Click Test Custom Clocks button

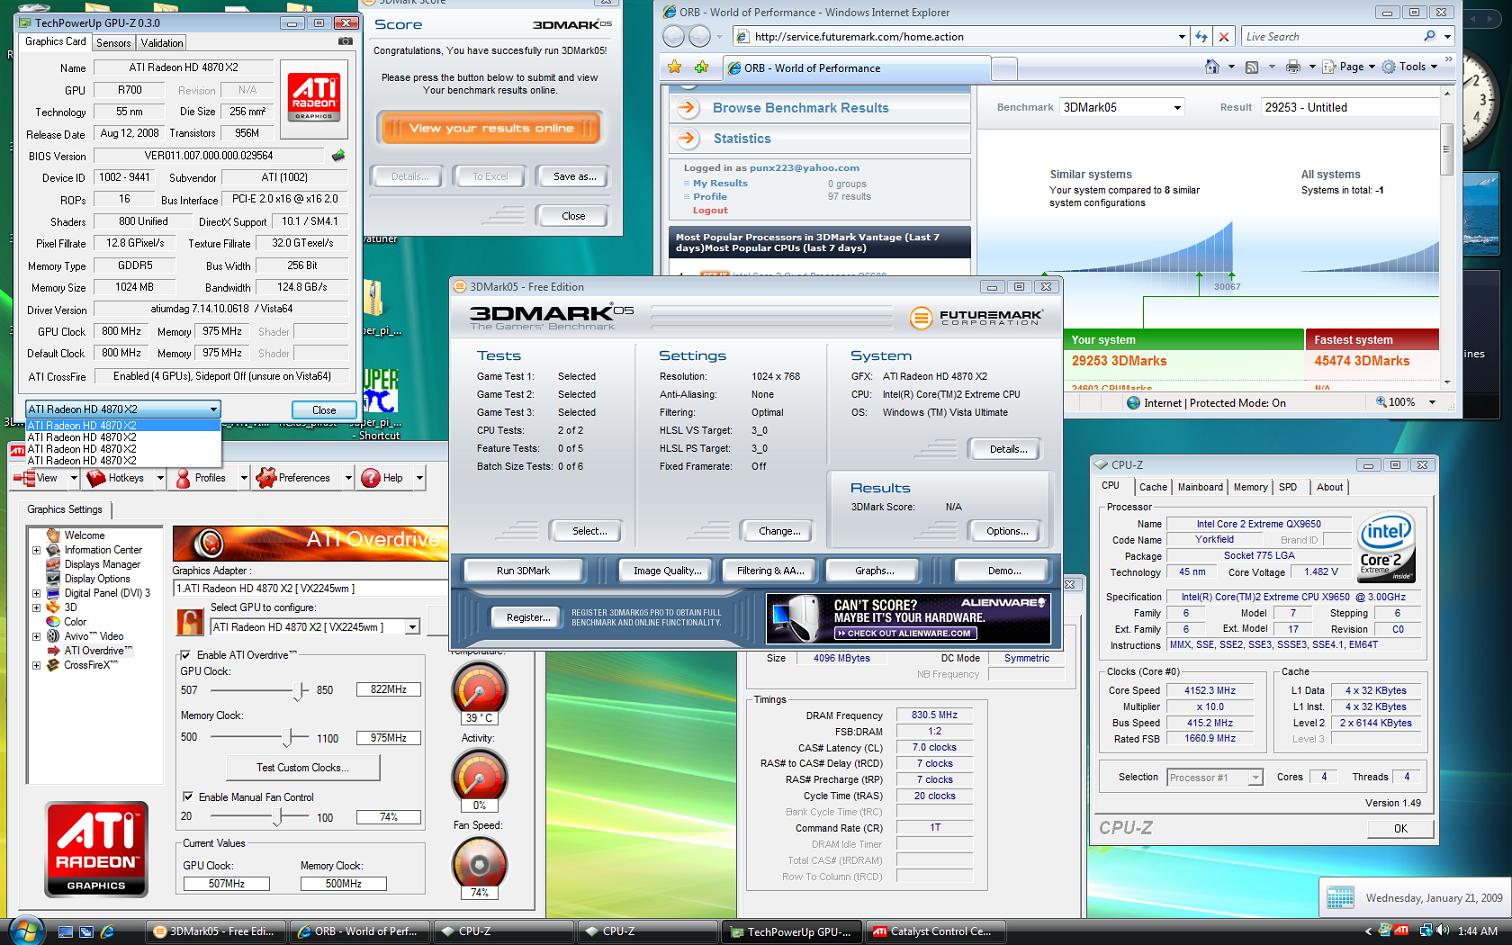303,768
